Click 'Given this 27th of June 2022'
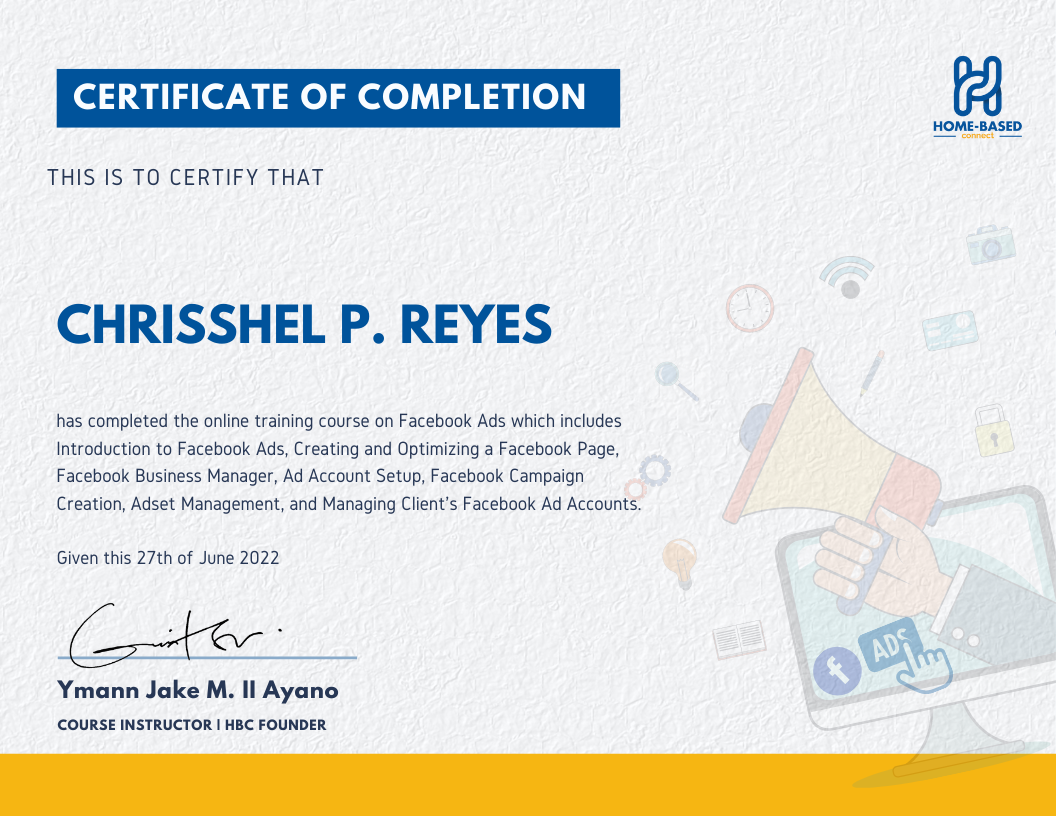 click(x=168, y=558)
